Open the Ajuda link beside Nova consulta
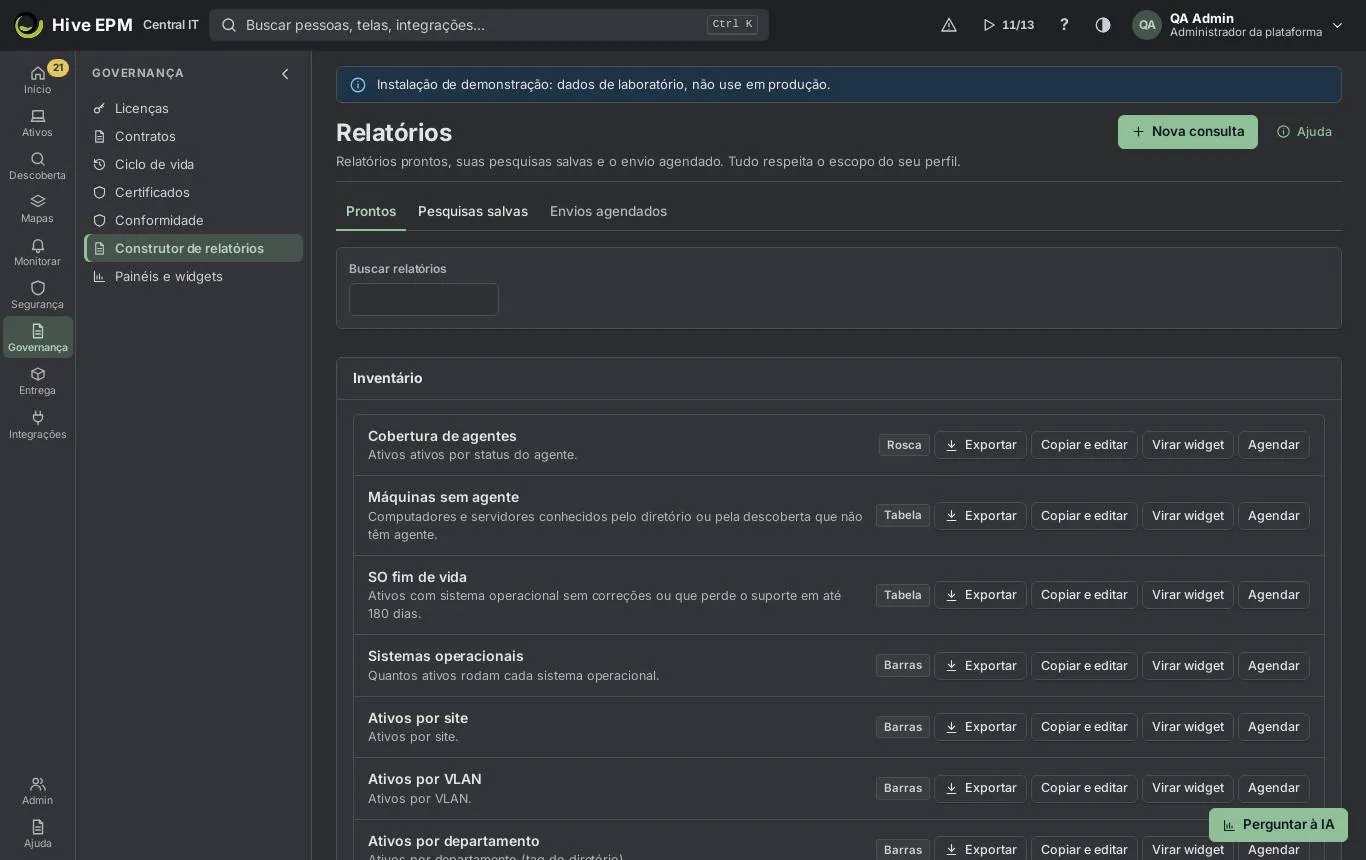Screen dimensions: 1366x860 point(1304,132)
